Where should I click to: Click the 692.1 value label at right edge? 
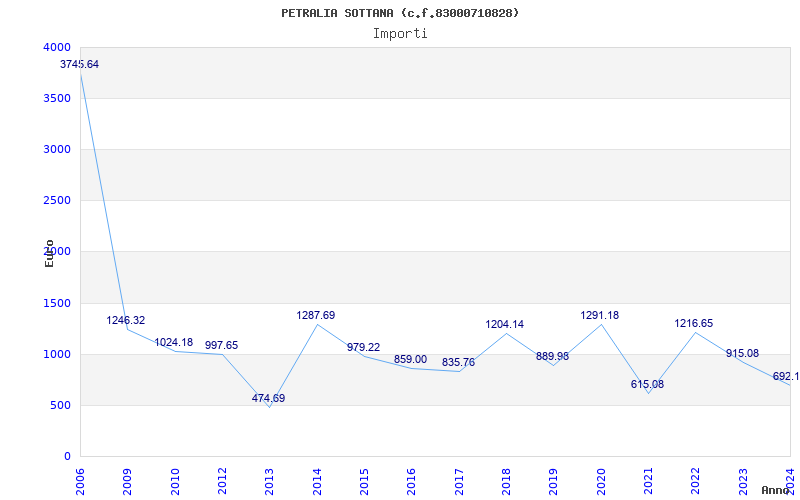point(786,377)
